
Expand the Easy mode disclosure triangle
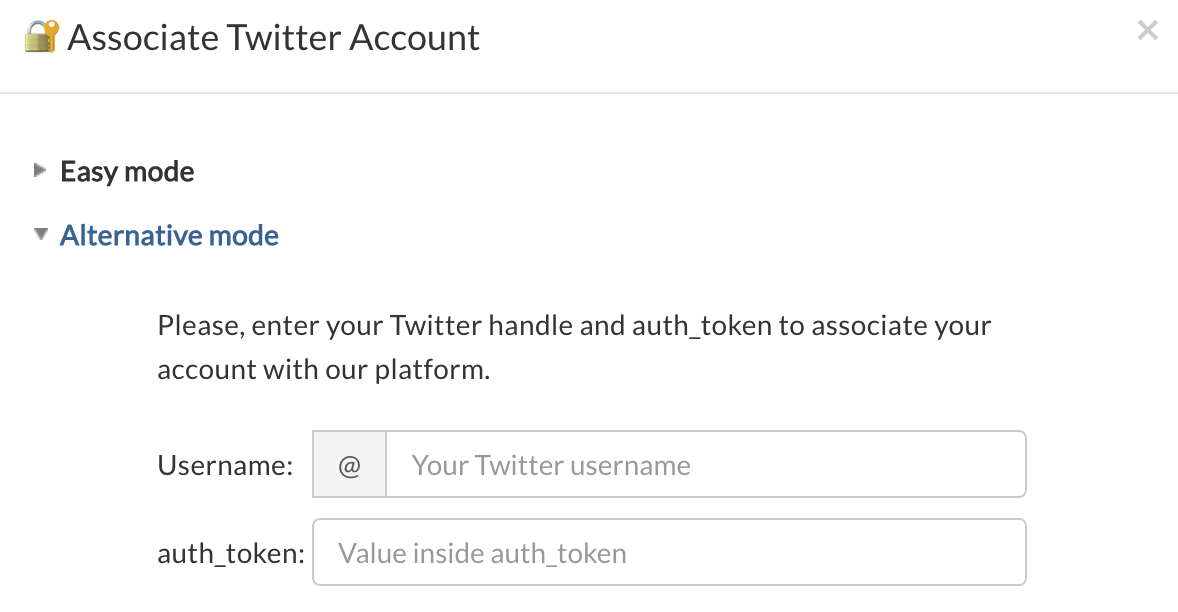[40, 170]
